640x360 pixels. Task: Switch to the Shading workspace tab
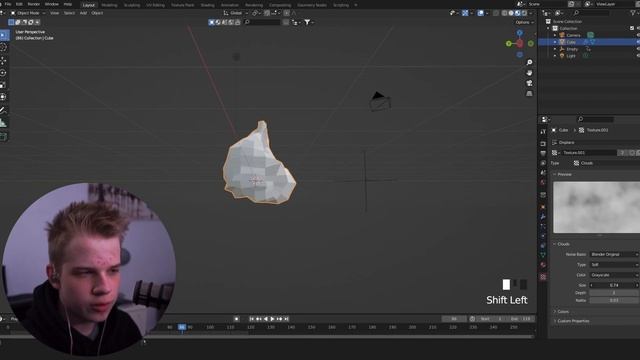click(207, 5)
